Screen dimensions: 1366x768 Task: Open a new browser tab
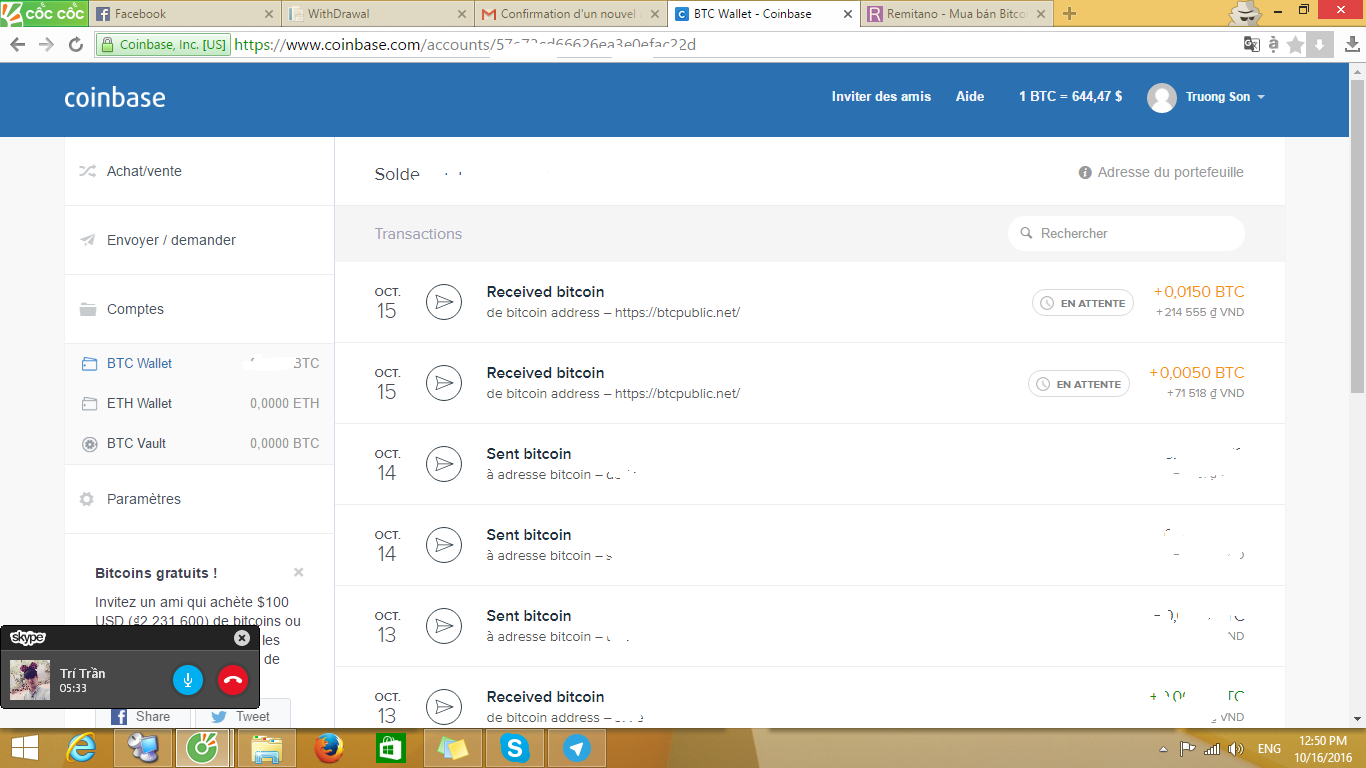[1070, 14]
